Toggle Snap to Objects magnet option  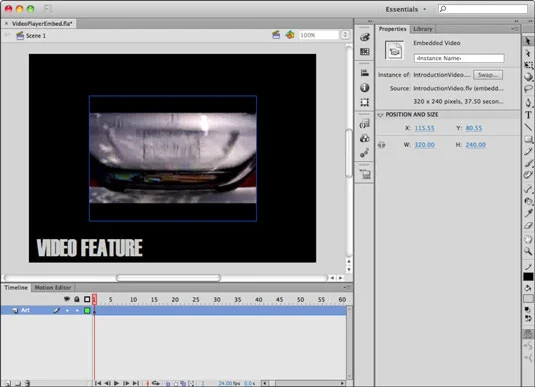click(x=528, y=334)
